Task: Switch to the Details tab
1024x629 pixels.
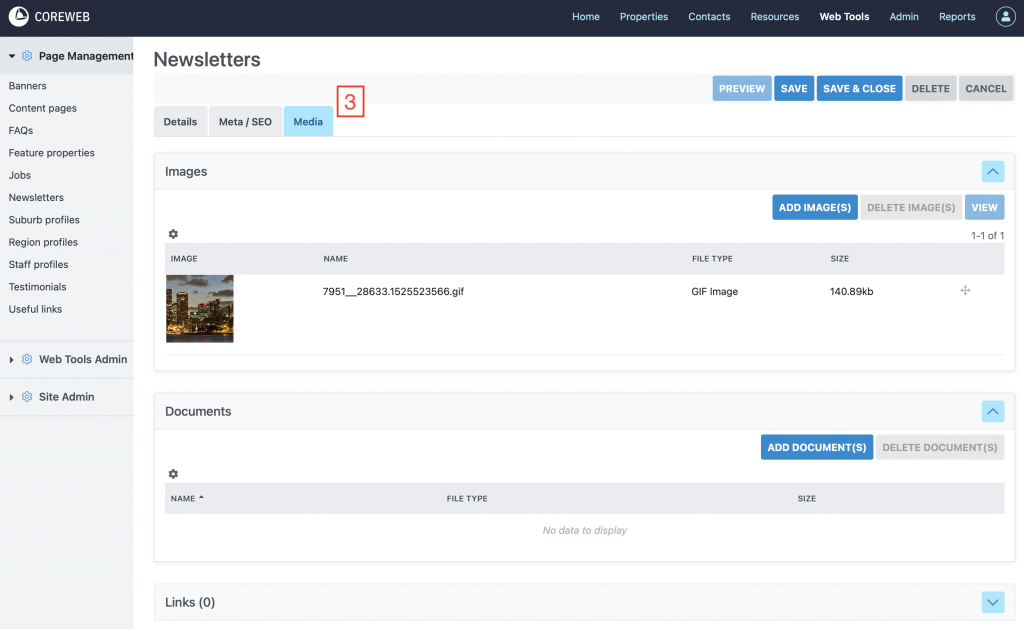Action: click(x=180, y=122)
